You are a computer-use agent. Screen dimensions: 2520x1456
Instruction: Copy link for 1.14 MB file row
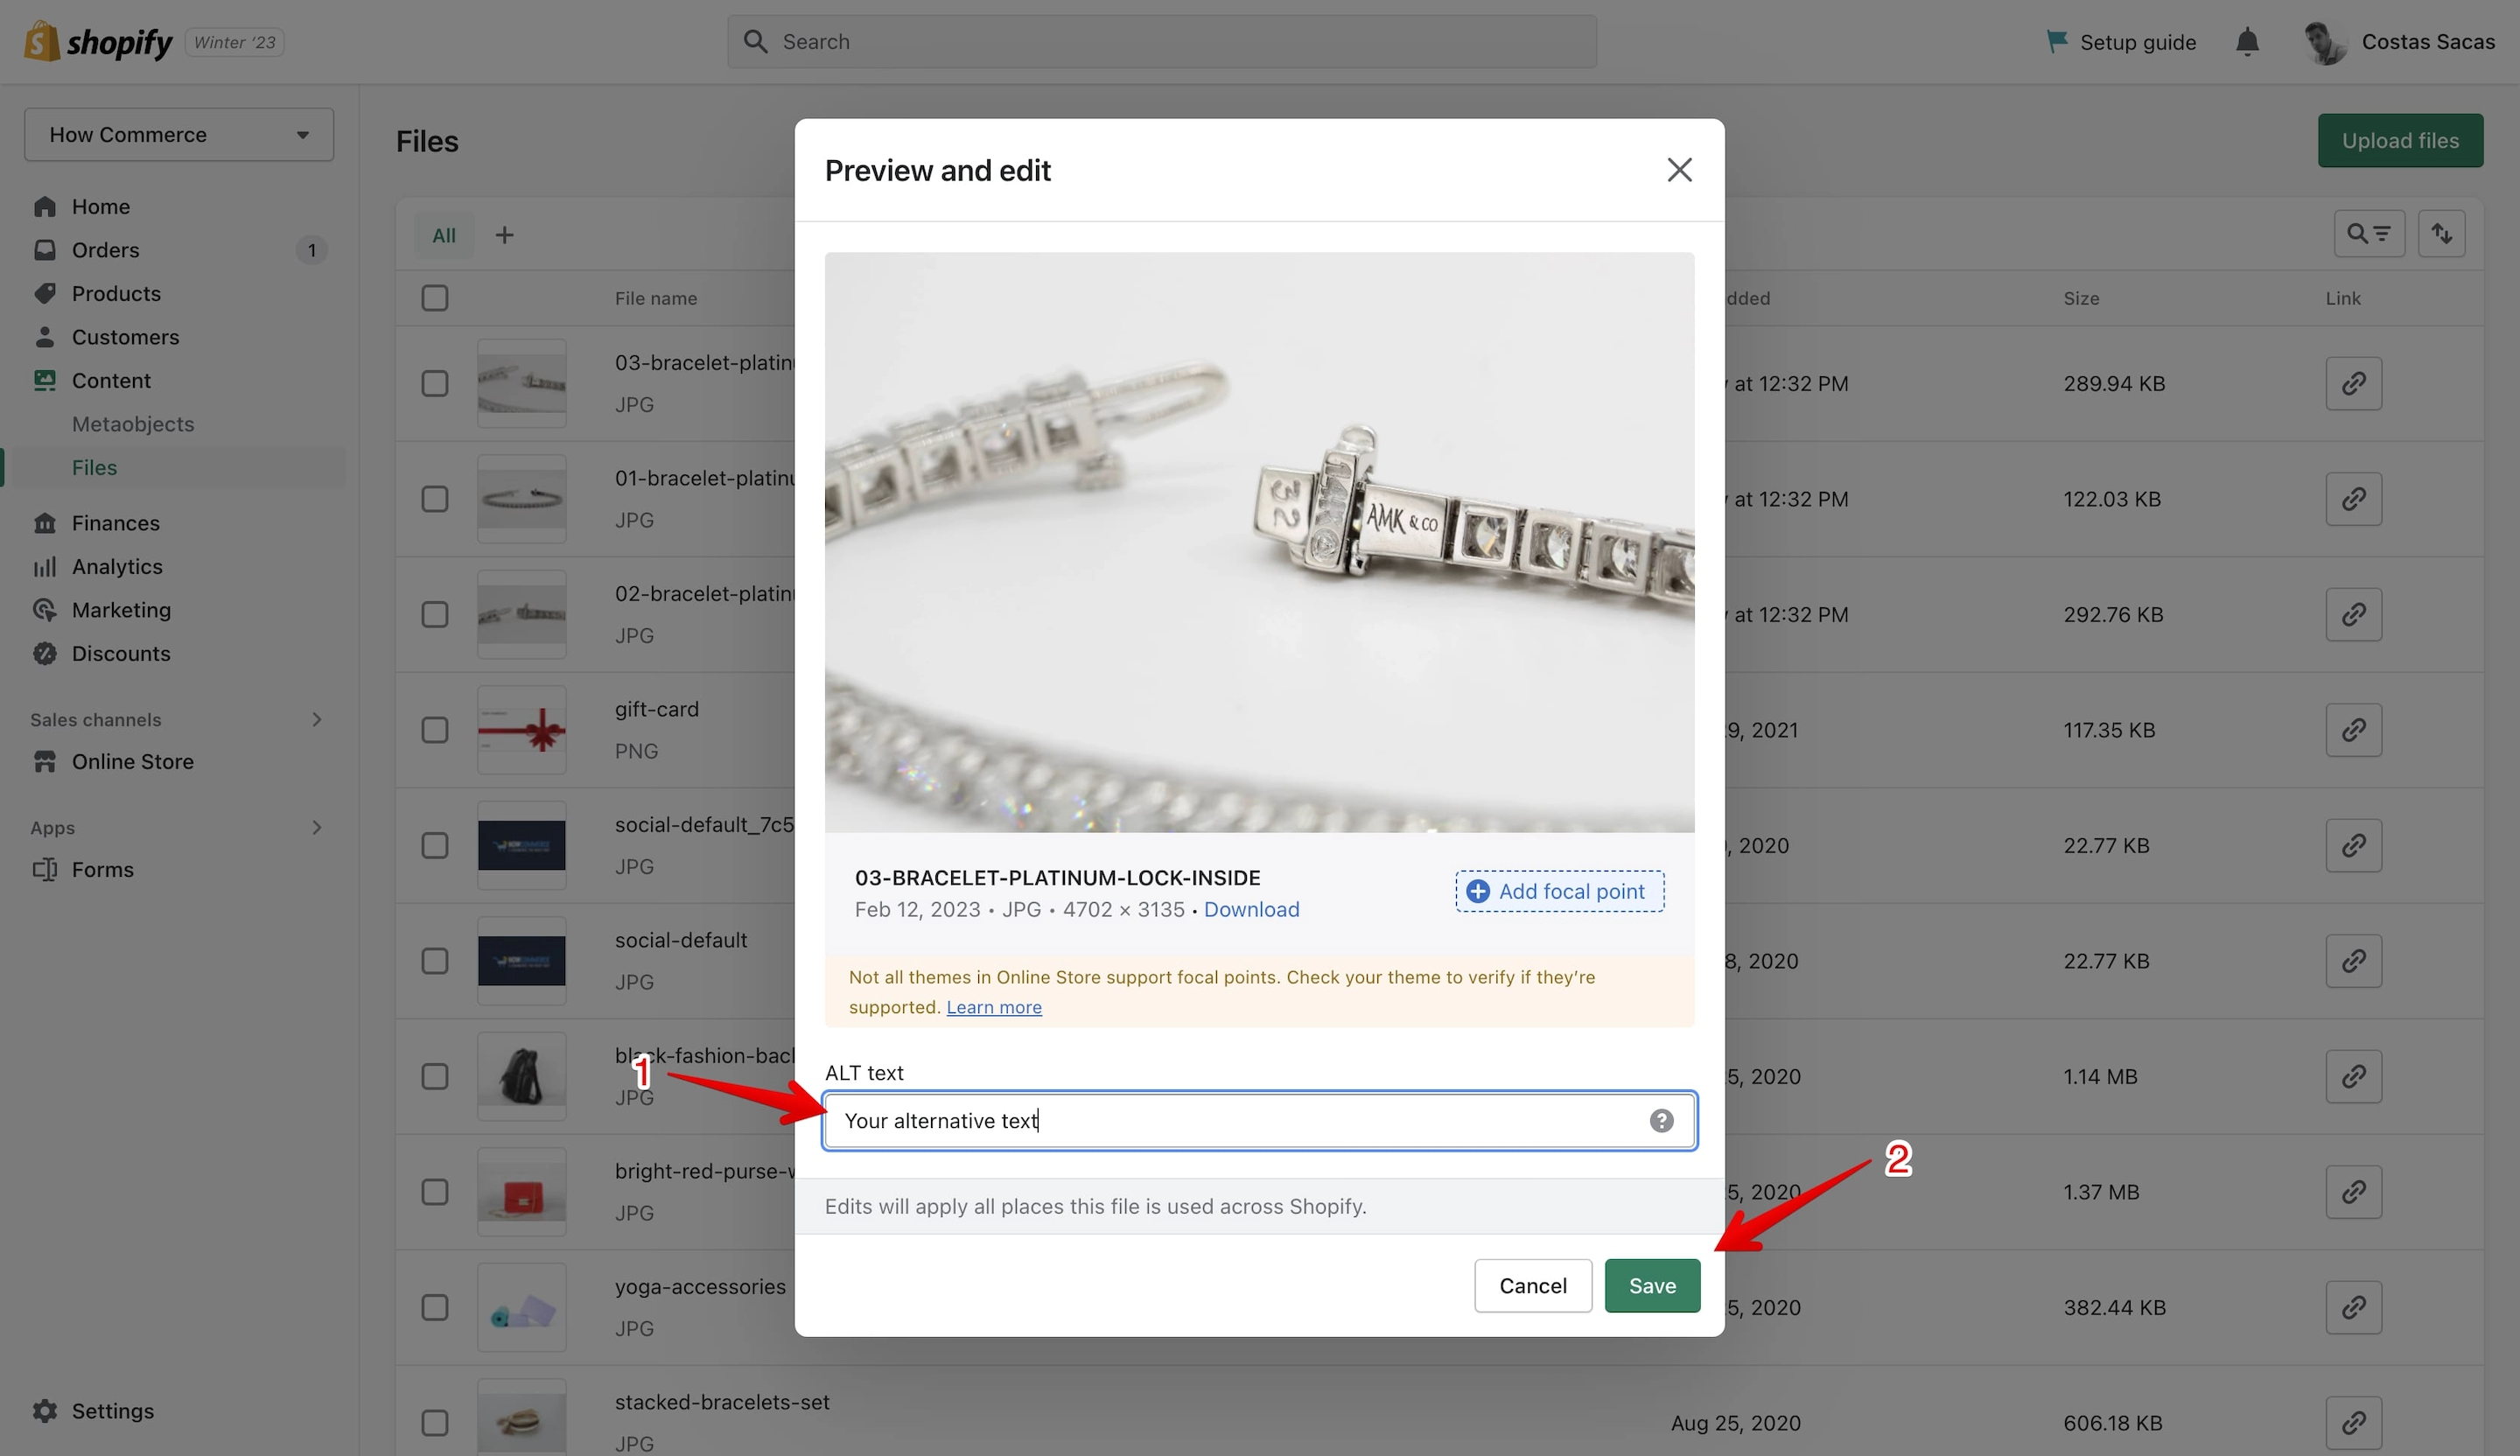2354,1076
